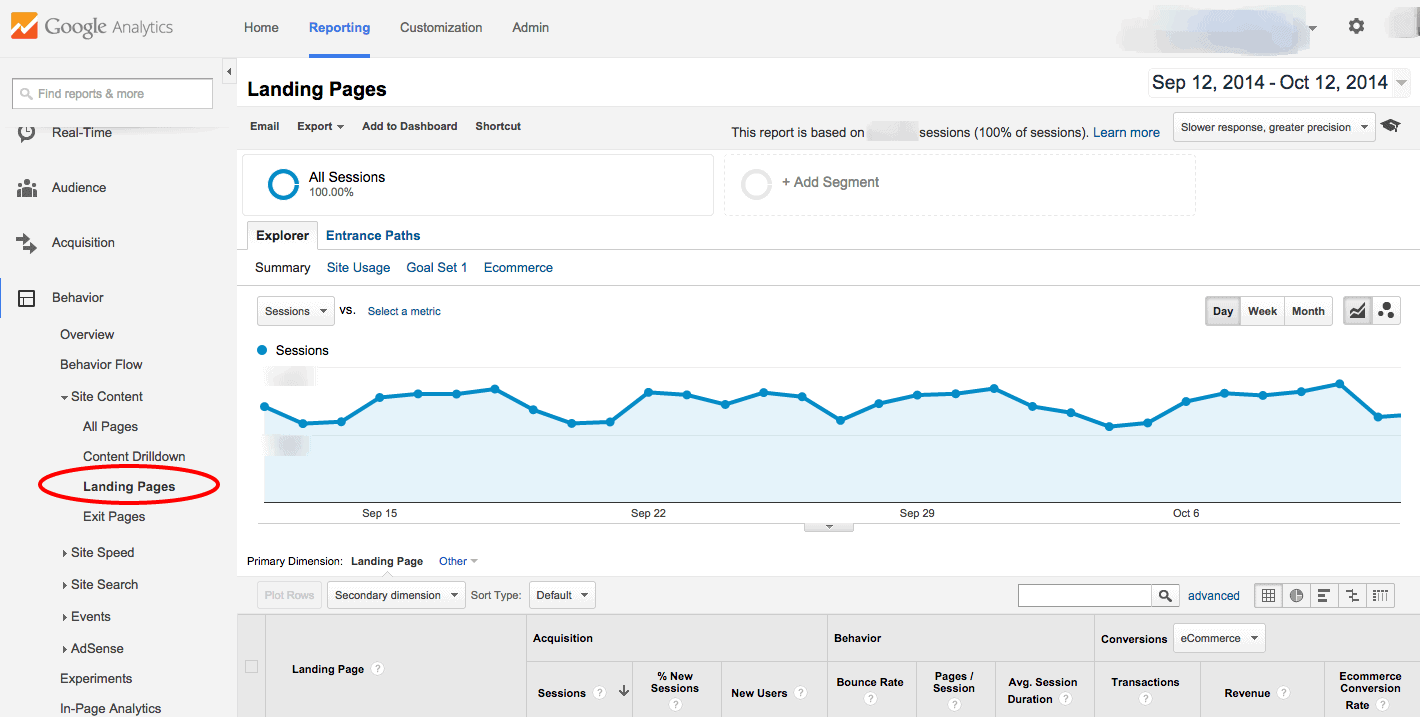Open the Export dropdown
The height and width of the screenshot is (717, 1420).
click(320, 126)
